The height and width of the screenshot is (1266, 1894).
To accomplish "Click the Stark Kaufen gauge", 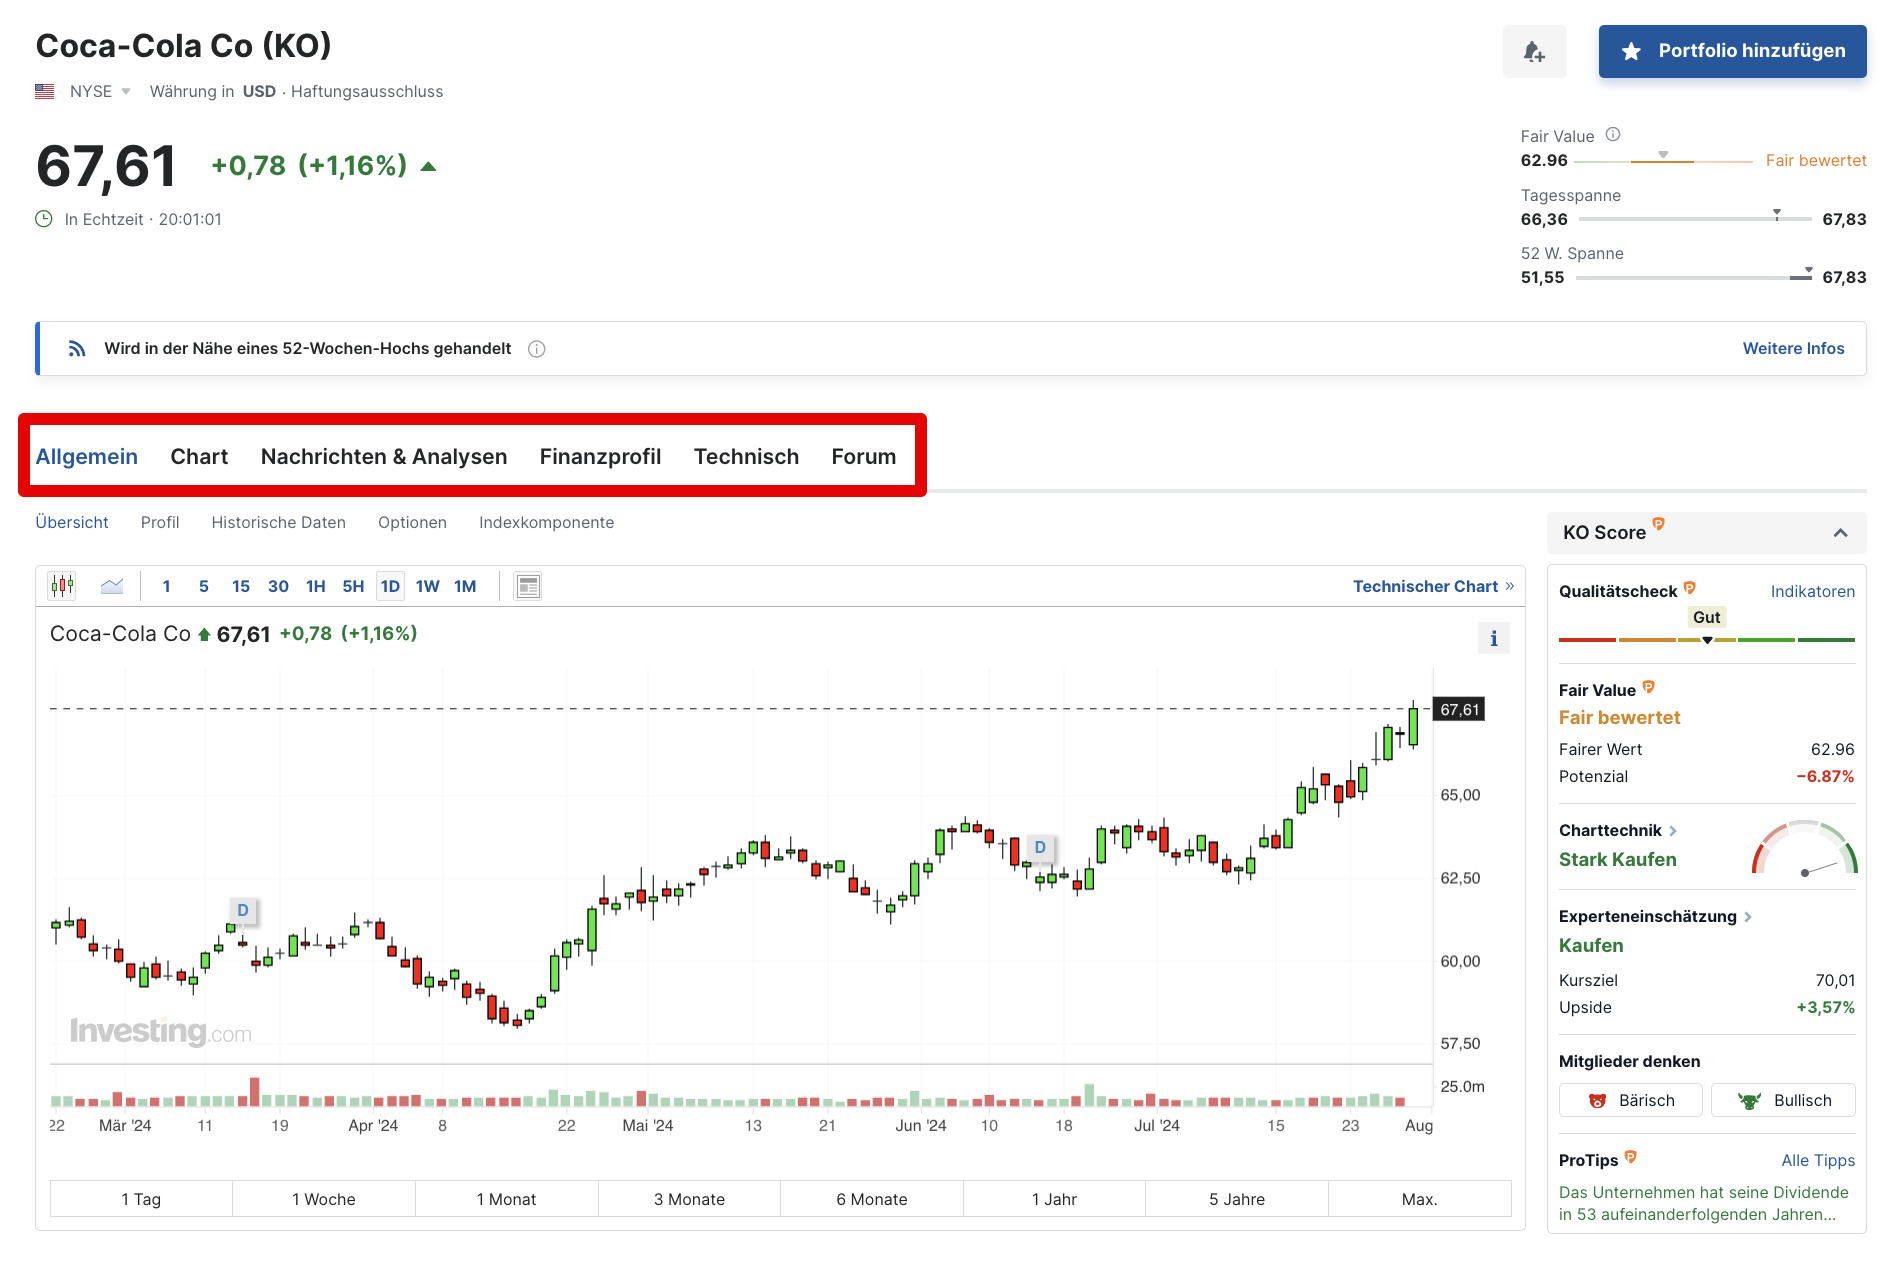I will (1804, 848).
